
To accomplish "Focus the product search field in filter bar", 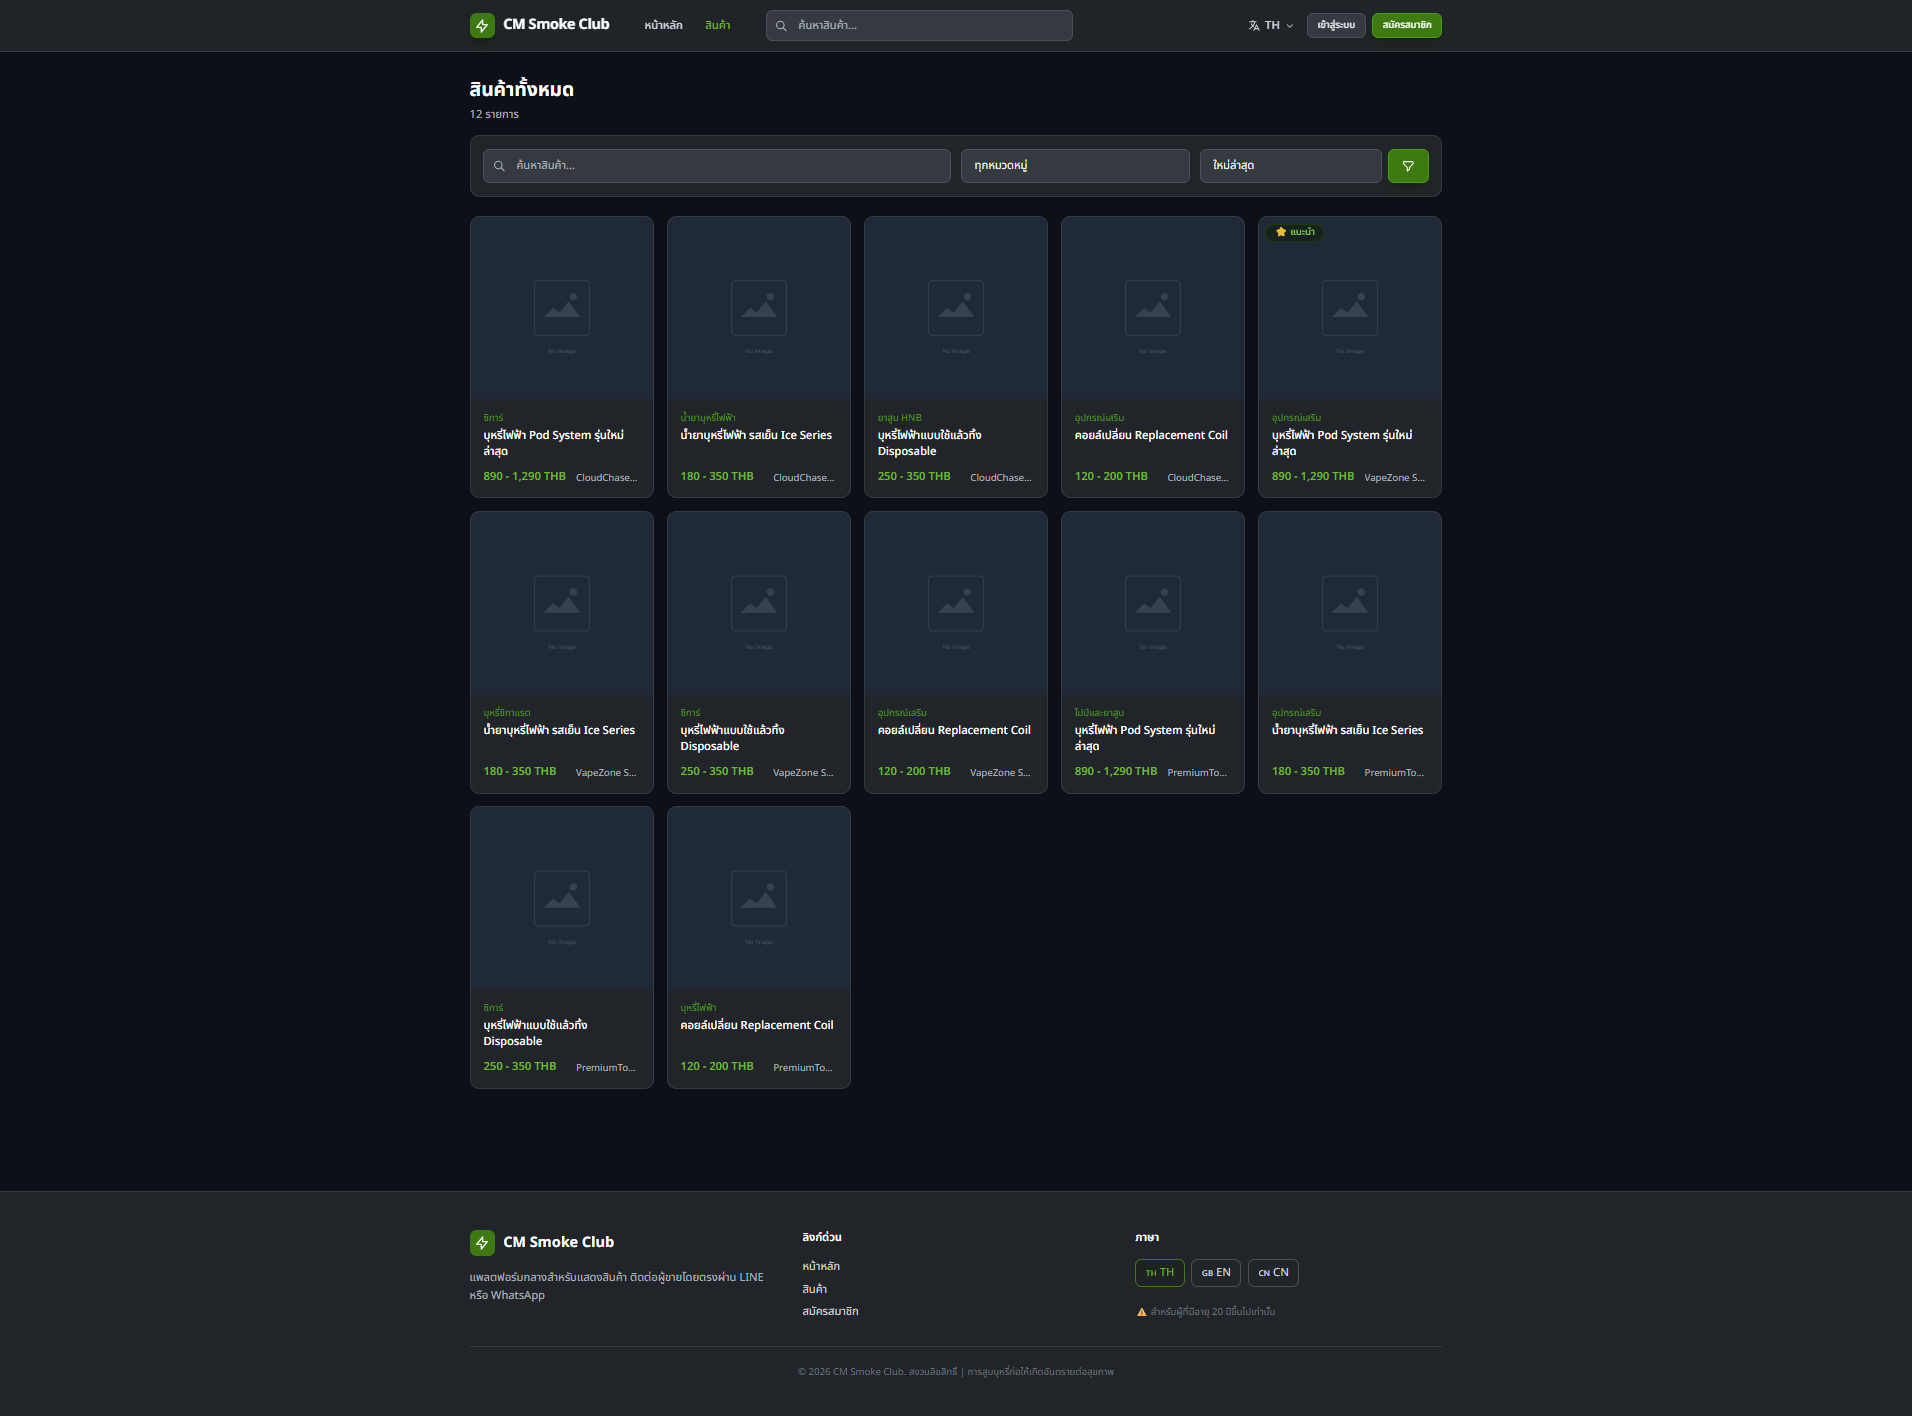I will pos(716,166).
